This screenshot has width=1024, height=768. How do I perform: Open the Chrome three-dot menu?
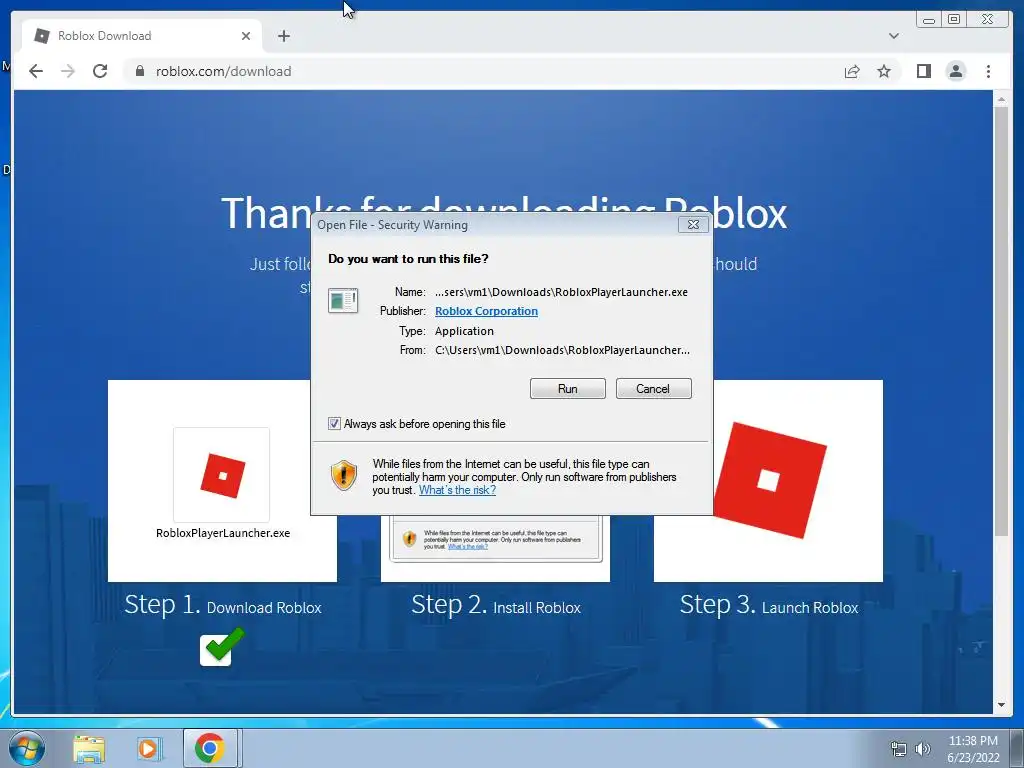(988, 71)
